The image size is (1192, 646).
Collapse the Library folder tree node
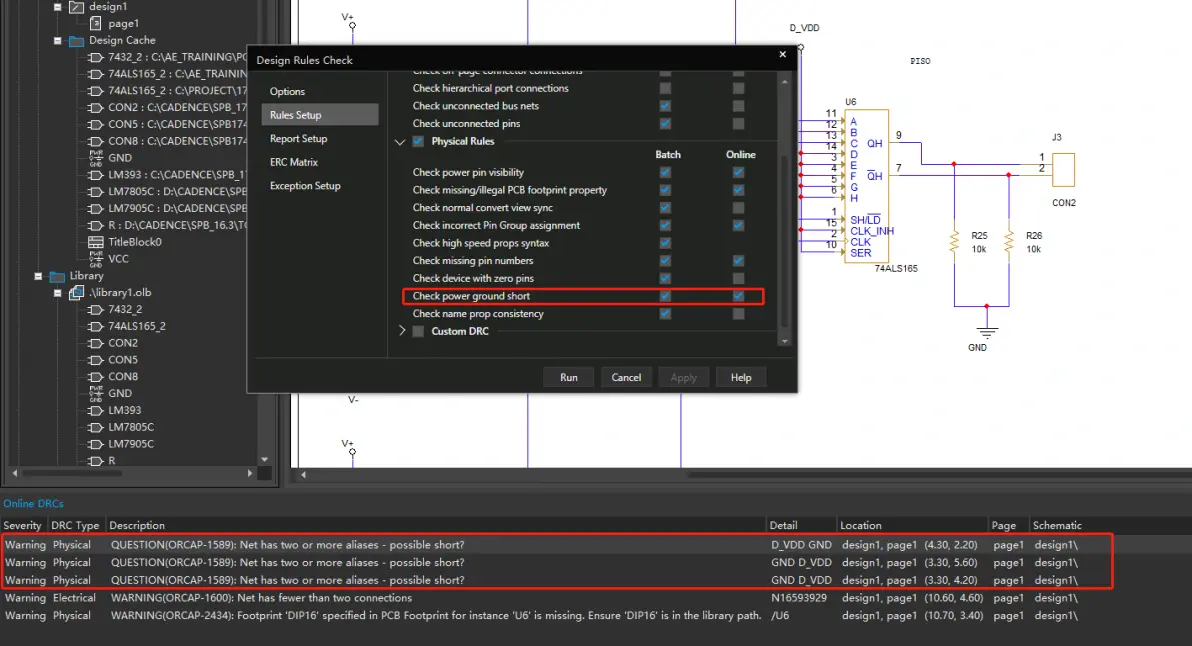pyautogui.click(x=38, y=276)
